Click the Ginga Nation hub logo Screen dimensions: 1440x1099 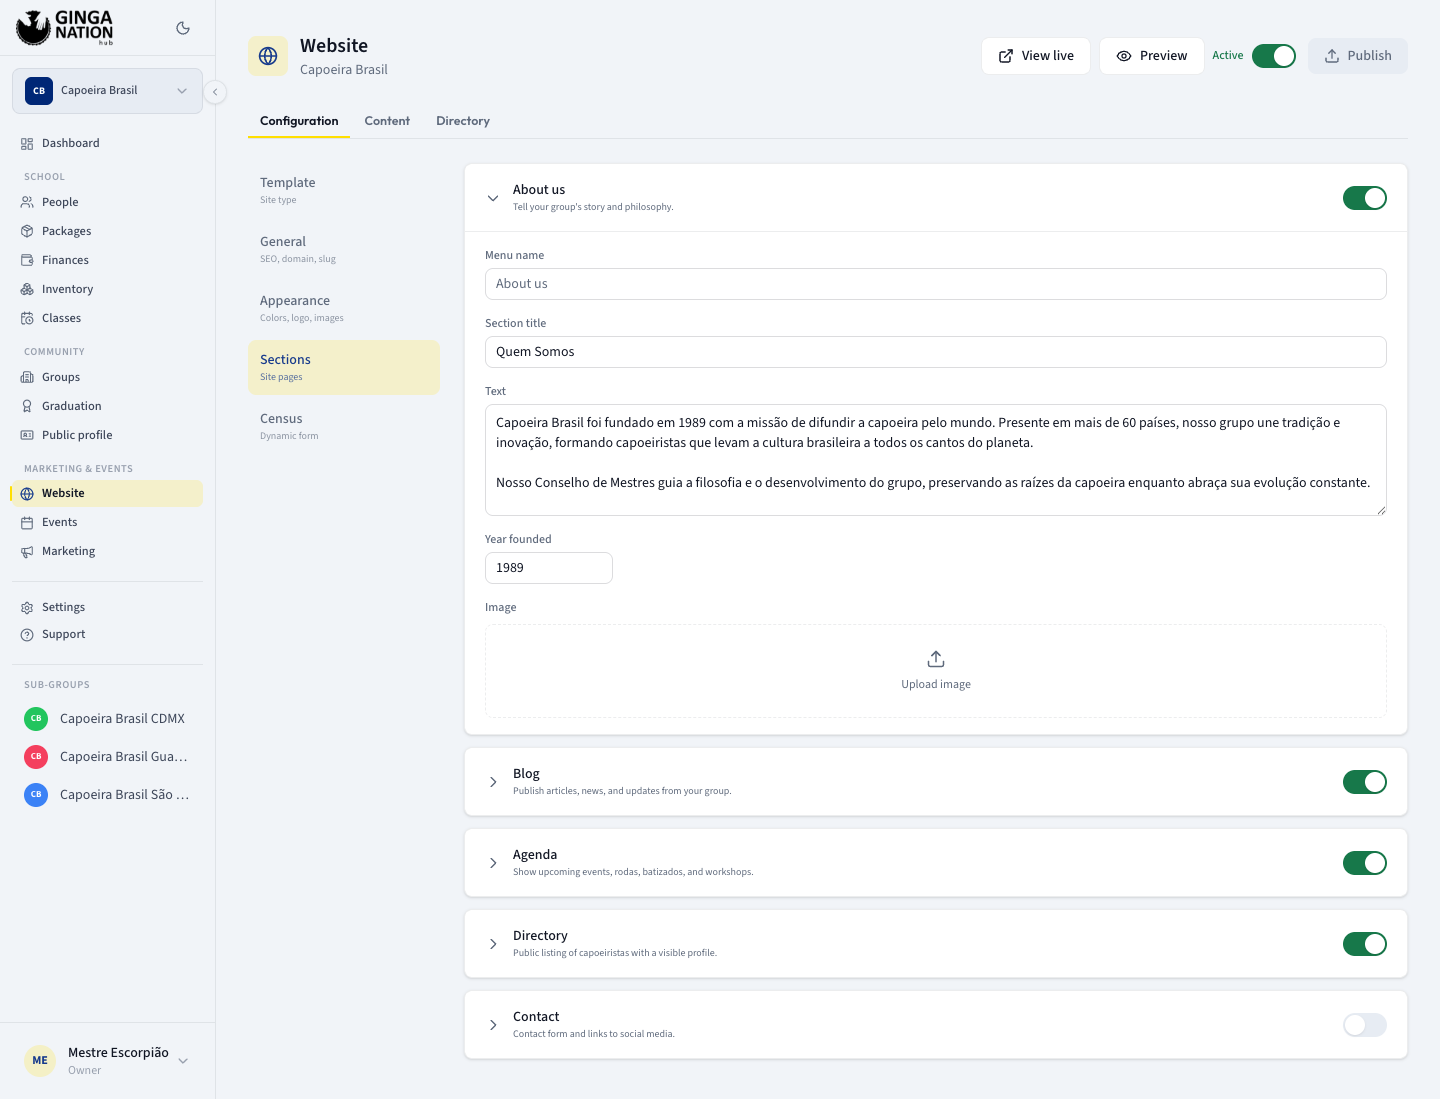coord(65,28)
